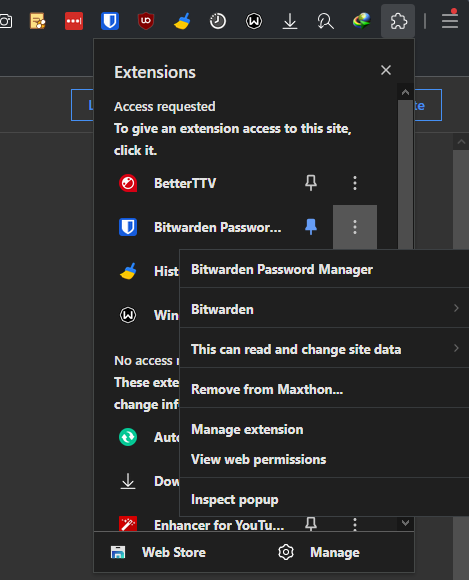The image size is (469, 580).
Task: Select Bitwarden Password Manager menu header
Action: click(324, 269)
